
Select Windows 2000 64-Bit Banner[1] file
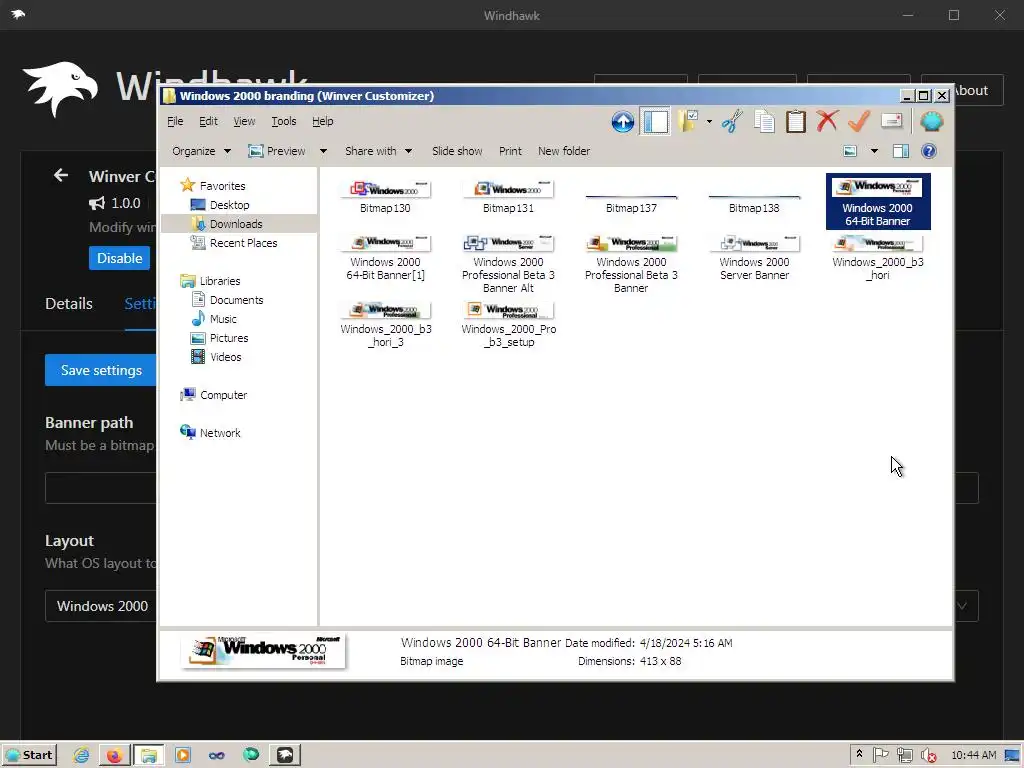(385, 259)
